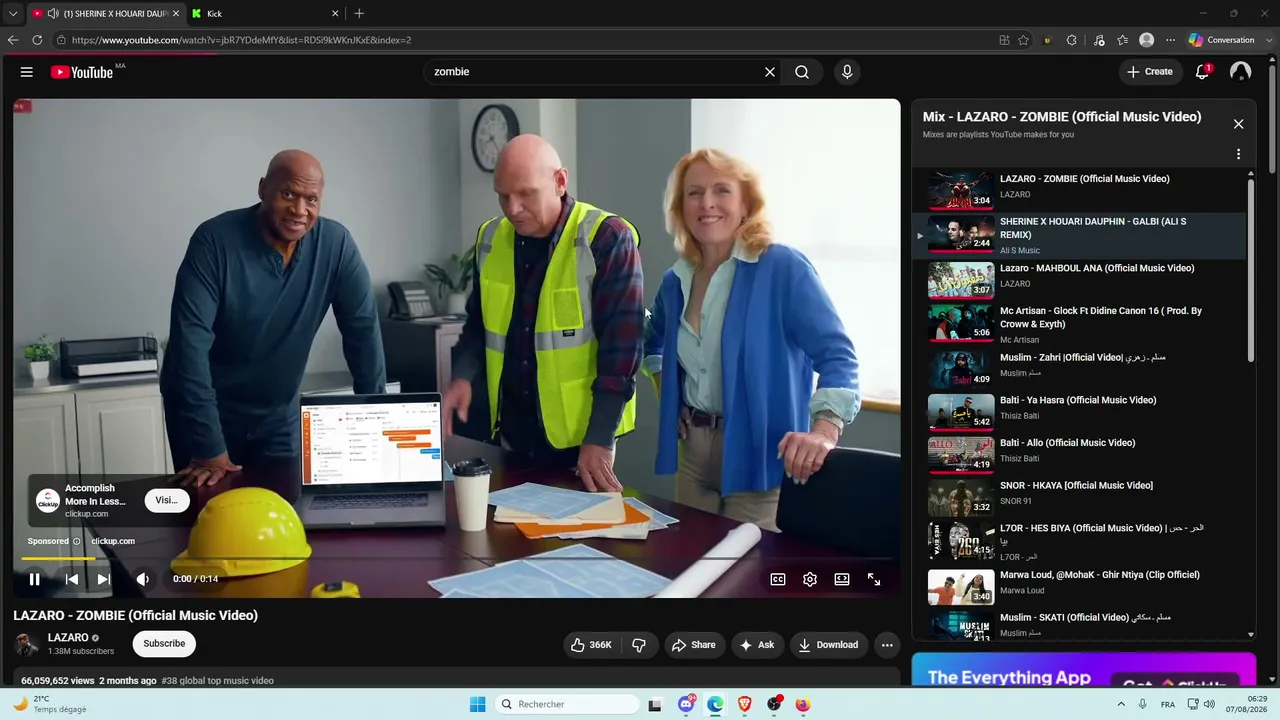The width and height of the screenshot is (1280, 720).
Task: Open the player settings gear
Action: pos(810,579)
